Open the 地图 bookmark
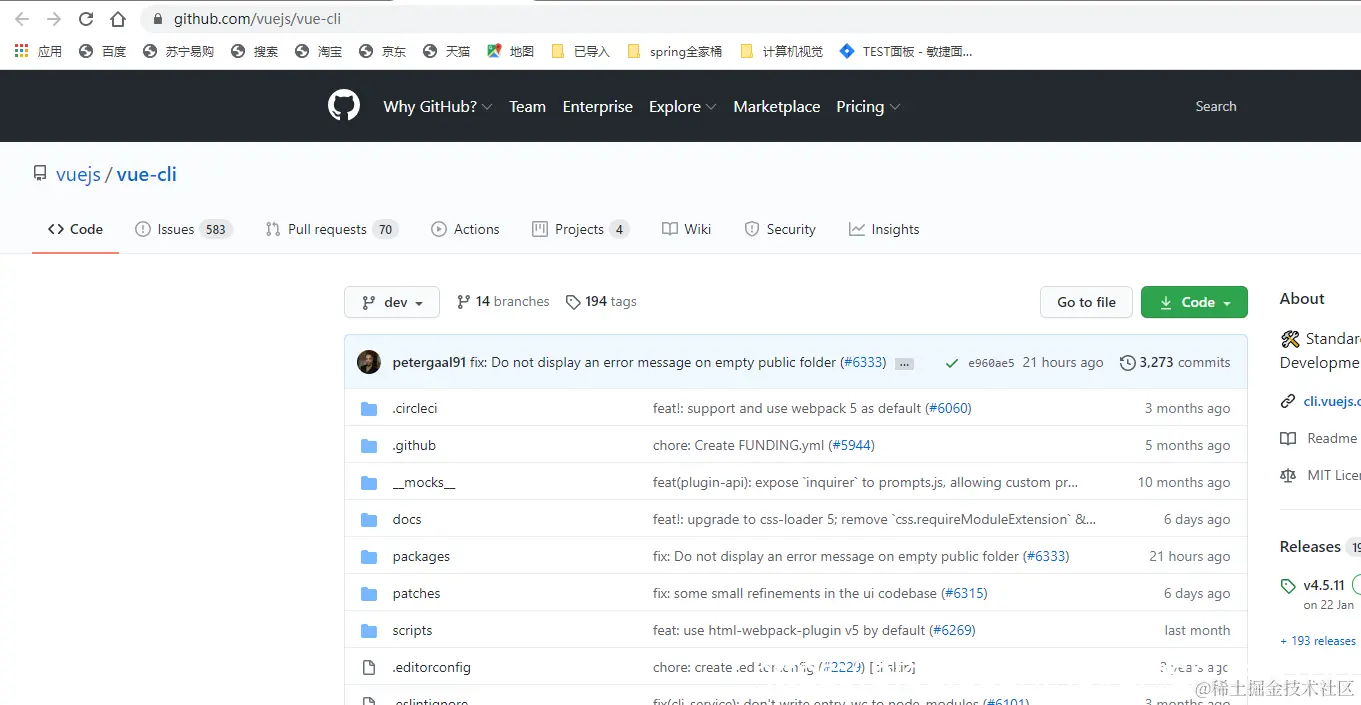The image size is (1361, 705). click(x=511, y=51)
